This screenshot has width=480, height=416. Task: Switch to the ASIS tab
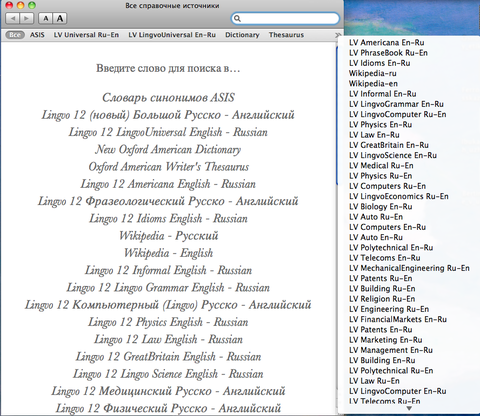coord(37,35)
